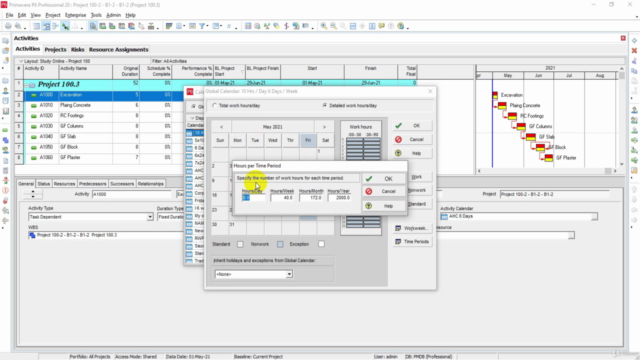Viewport: 640px width, 360px height.
Task: Open the WBS field browse button
Action: (571, 235)
